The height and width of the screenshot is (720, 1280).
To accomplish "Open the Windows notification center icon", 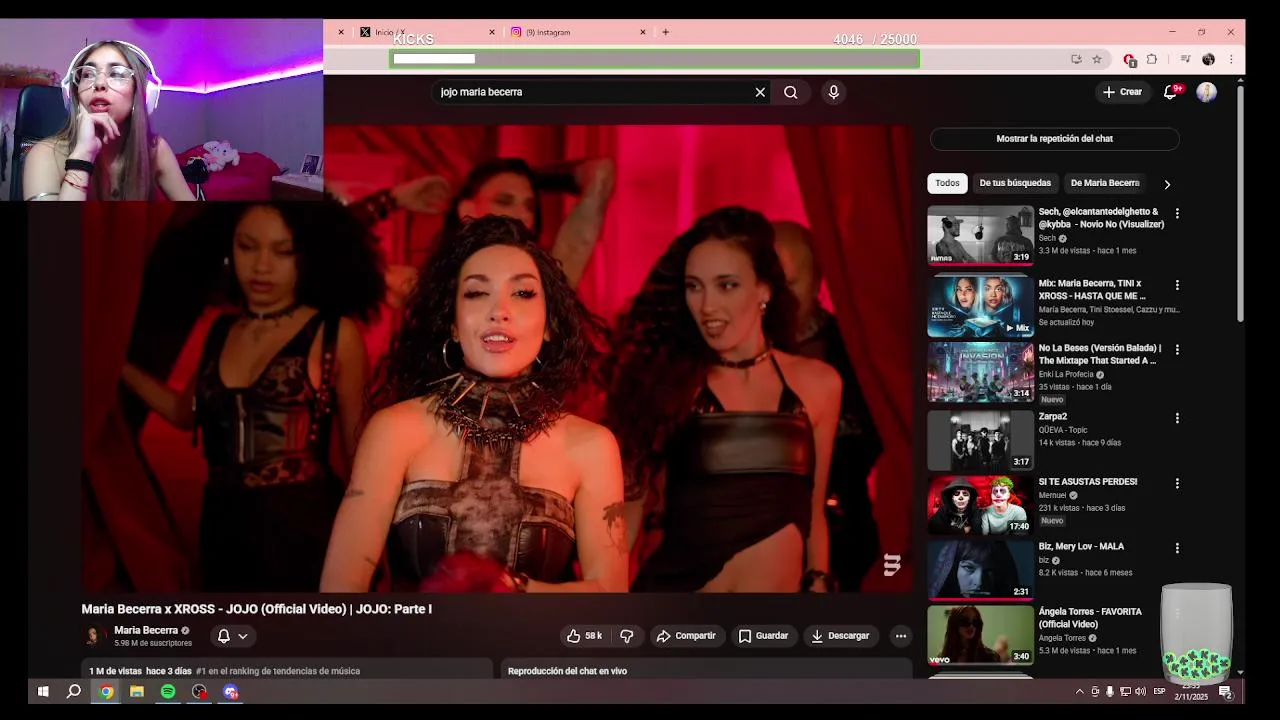I will 1225,692.
